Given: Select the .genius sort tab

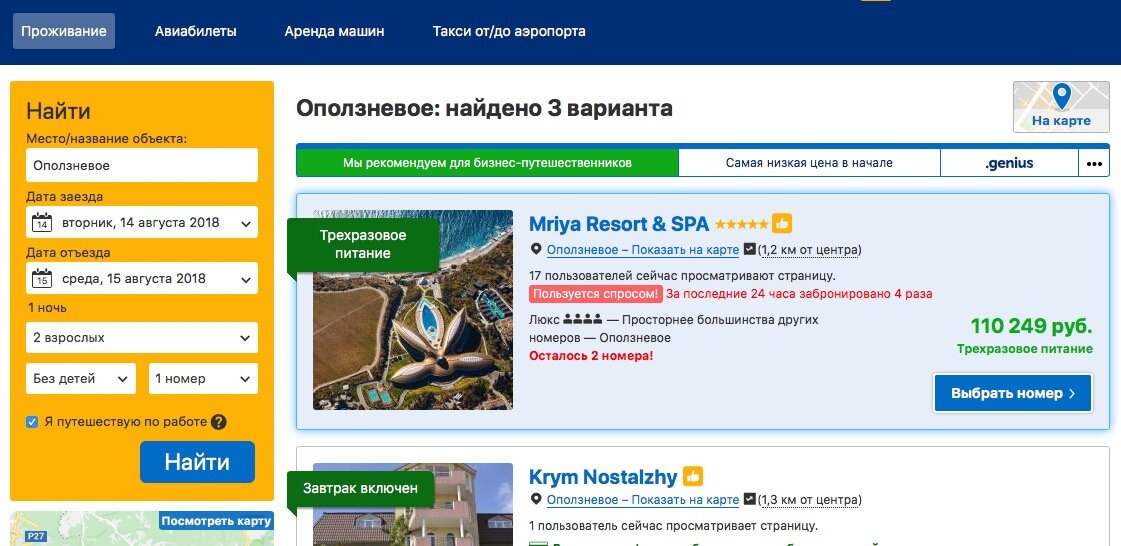Looking at the screenshot, I should click(x=1009, y=163).
